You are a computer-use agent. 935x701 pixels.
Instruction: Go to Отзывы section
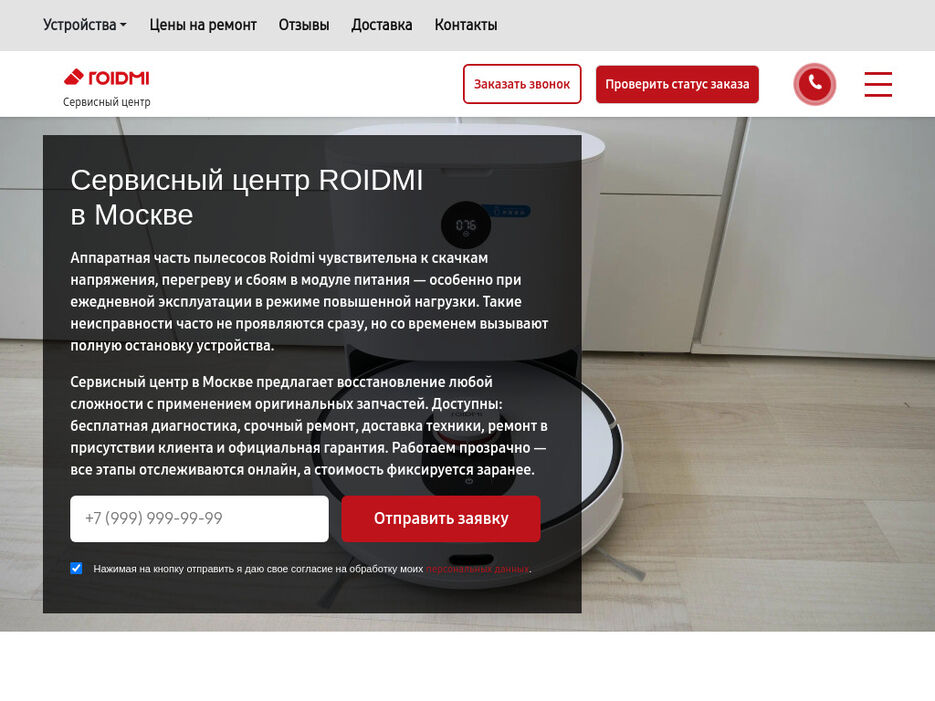coord(304,25)
